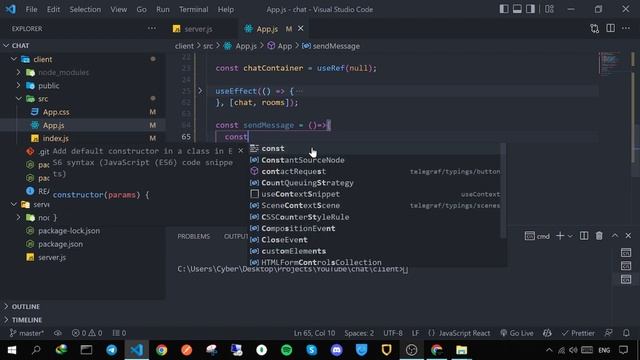The image size is (640, 360).
Task: Open package-lock.json file
Action: [69, 231]
